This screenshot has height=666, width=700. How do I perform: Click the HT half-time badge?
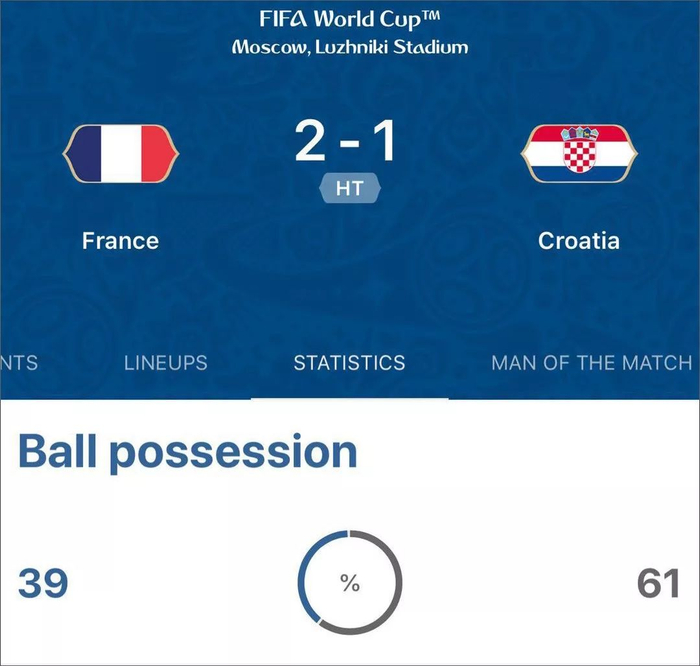(349, 188)
